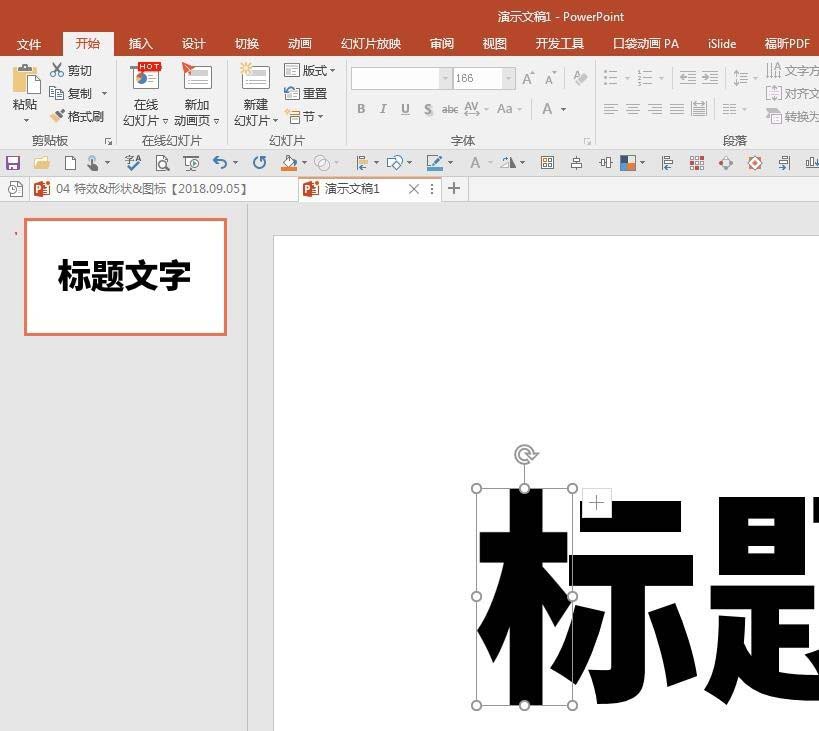Viewport: 819px width, 731px height.
Task: Toggle Strikethrough (abc) formatting
Action: (450, 109)
